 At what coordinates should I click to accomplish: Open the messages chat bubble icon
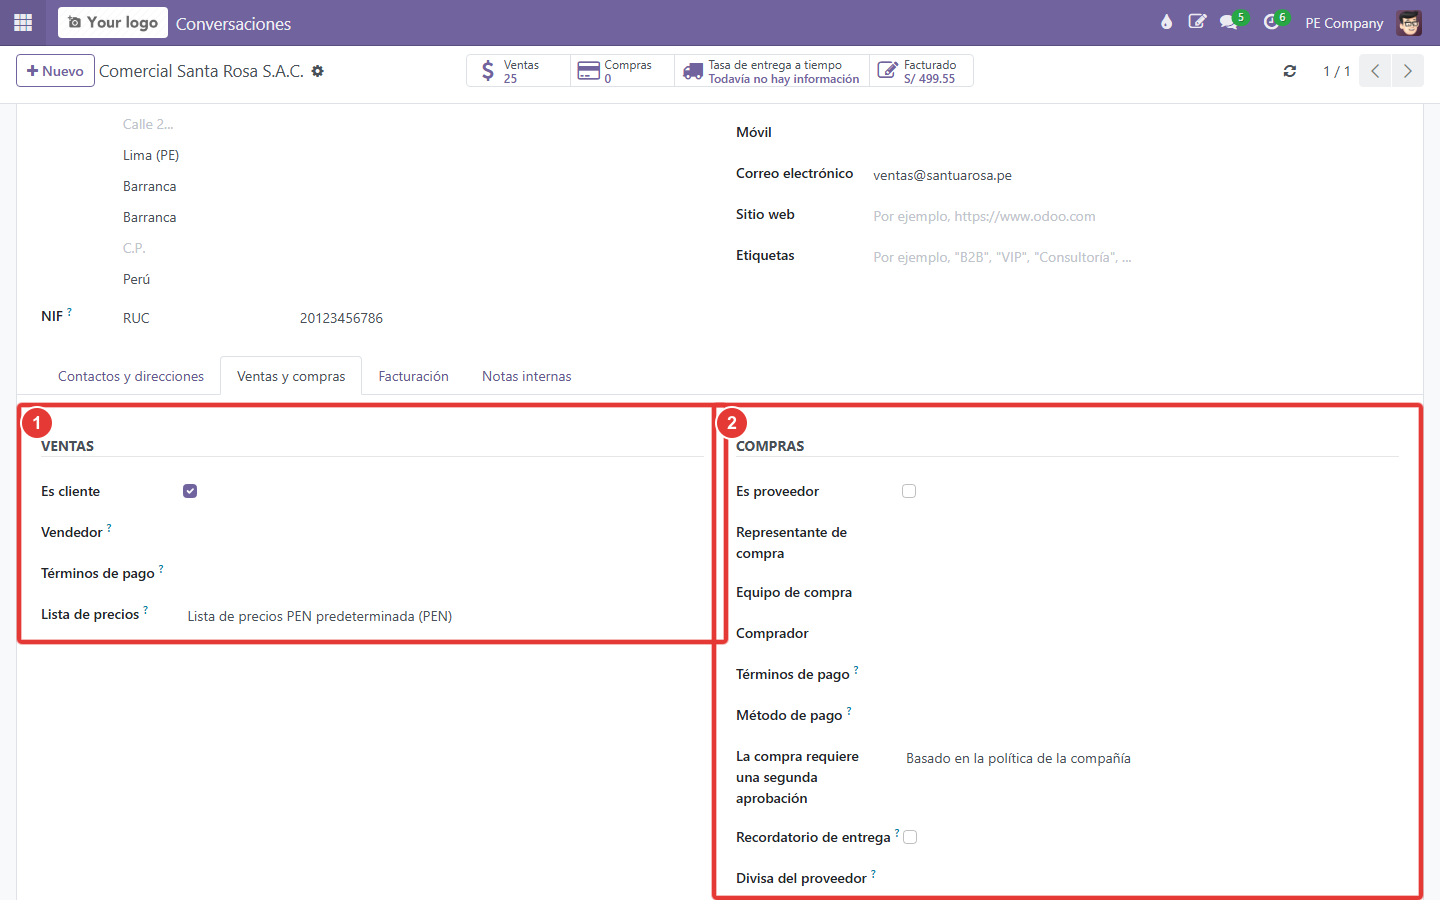[1229, 22]
